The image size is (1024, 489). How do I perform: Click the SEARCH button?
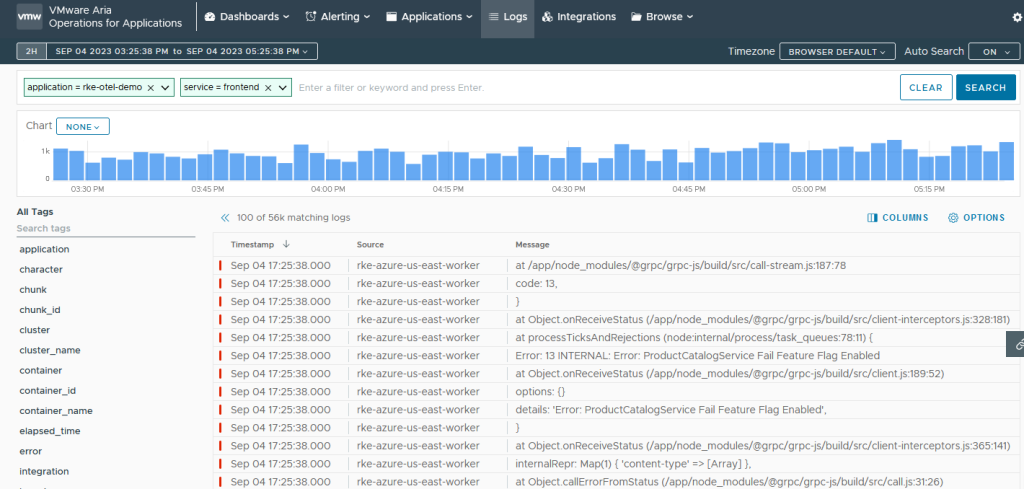click(x=985, y=88)
